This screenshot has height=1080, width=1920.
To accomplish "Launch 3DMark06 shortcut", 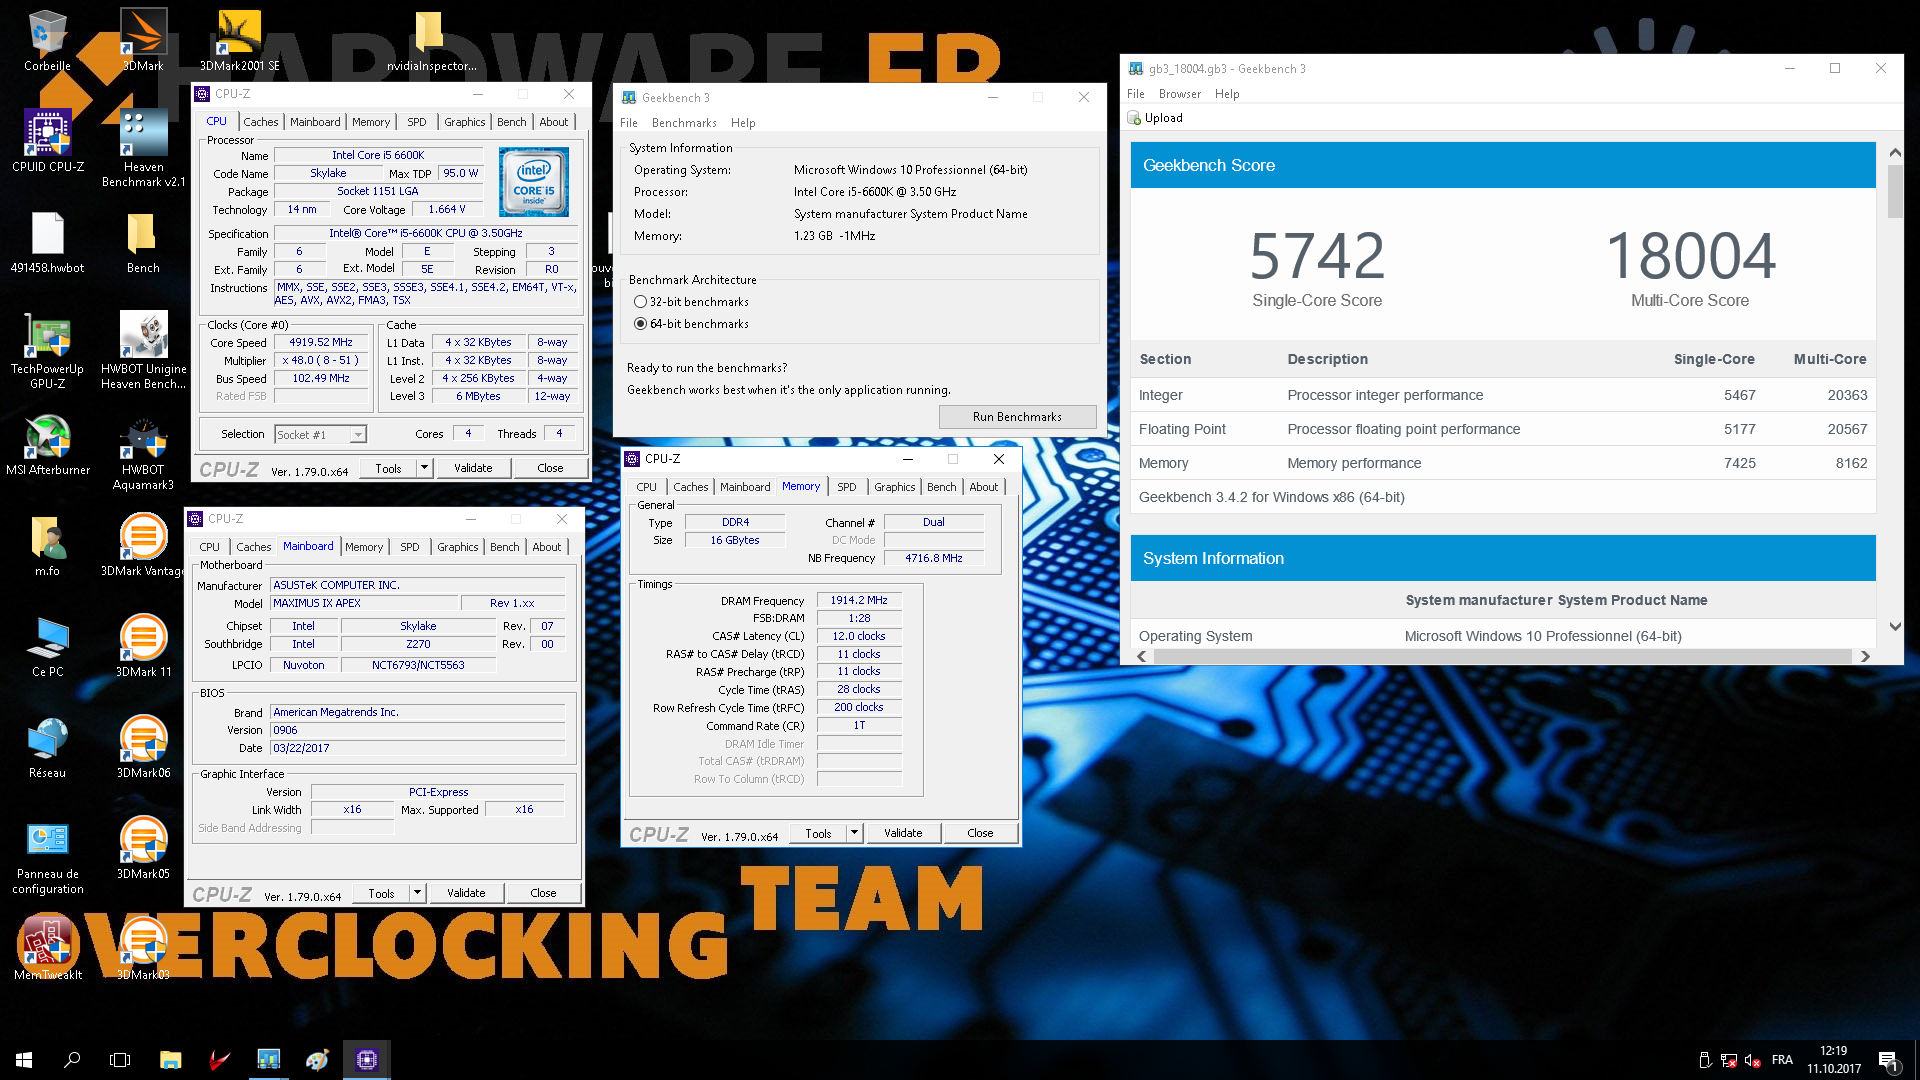I will [x=143, y=747].
